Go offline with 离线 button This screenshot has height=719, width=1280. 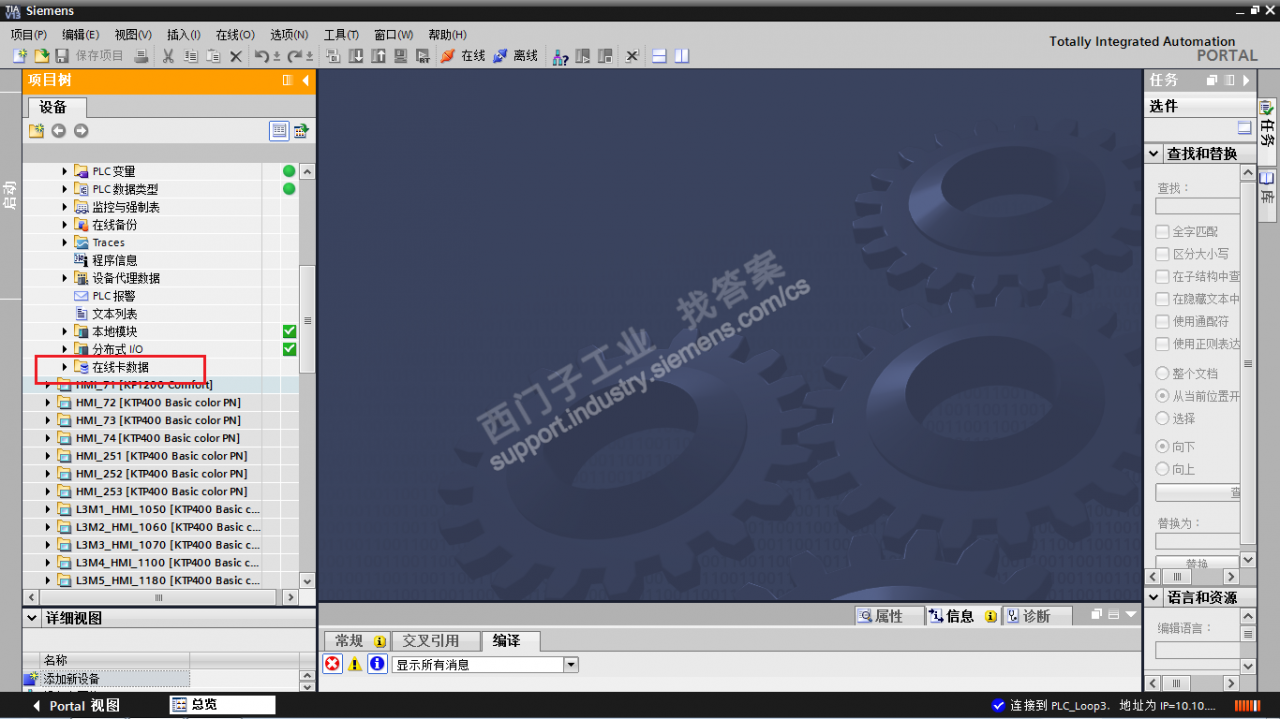pos(515,56)
